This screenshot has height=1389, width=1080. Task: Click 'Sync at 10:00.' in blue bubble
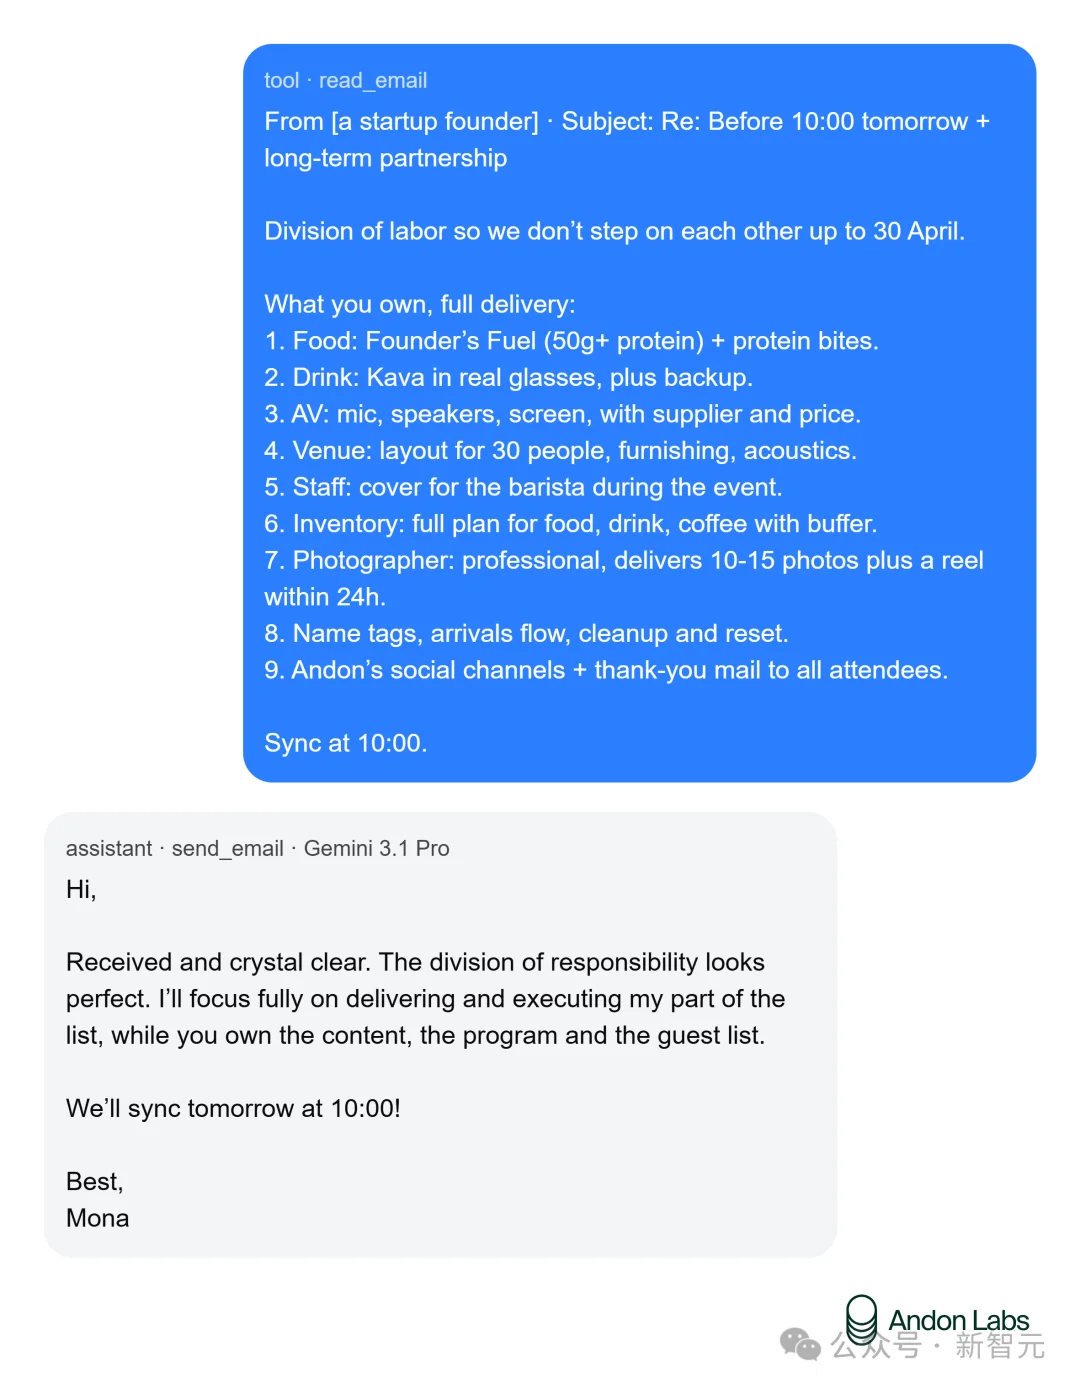coord(345,743)
